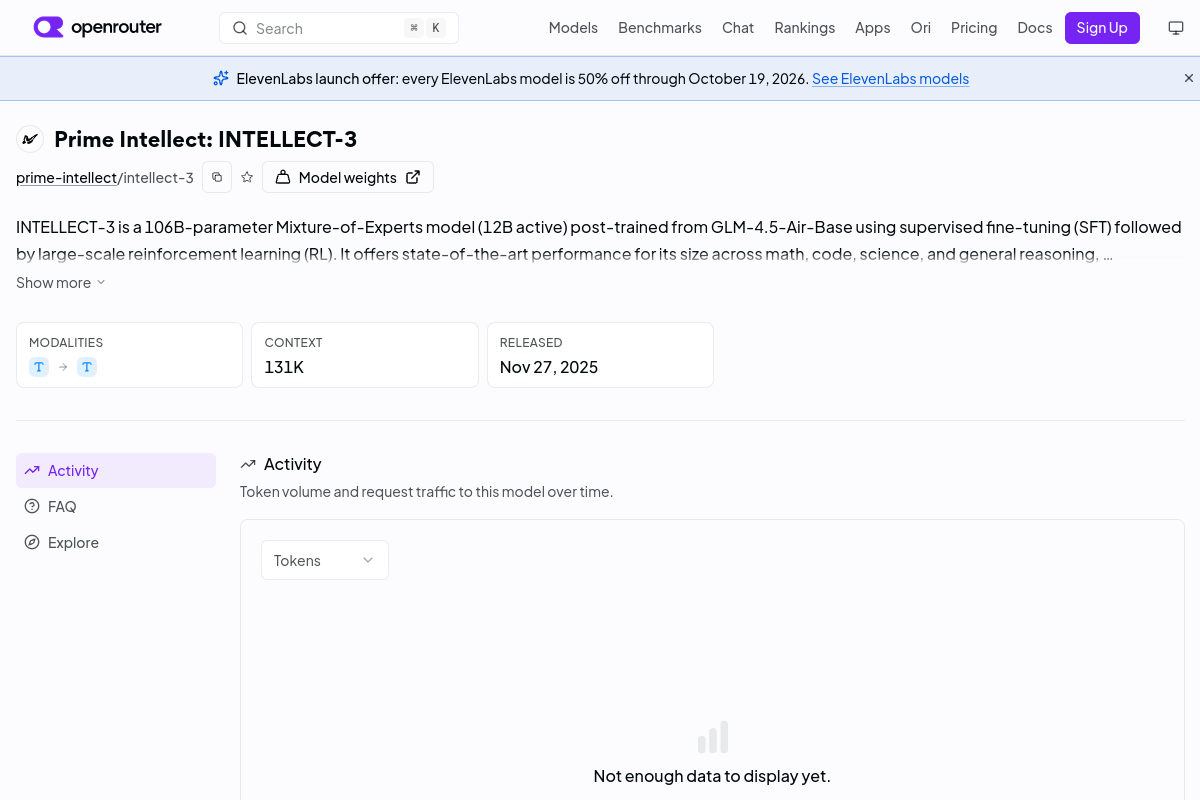The width and height of the screenshot is (1200, 800).
Task: Open the Models nav item
Action: coord(573,28)
